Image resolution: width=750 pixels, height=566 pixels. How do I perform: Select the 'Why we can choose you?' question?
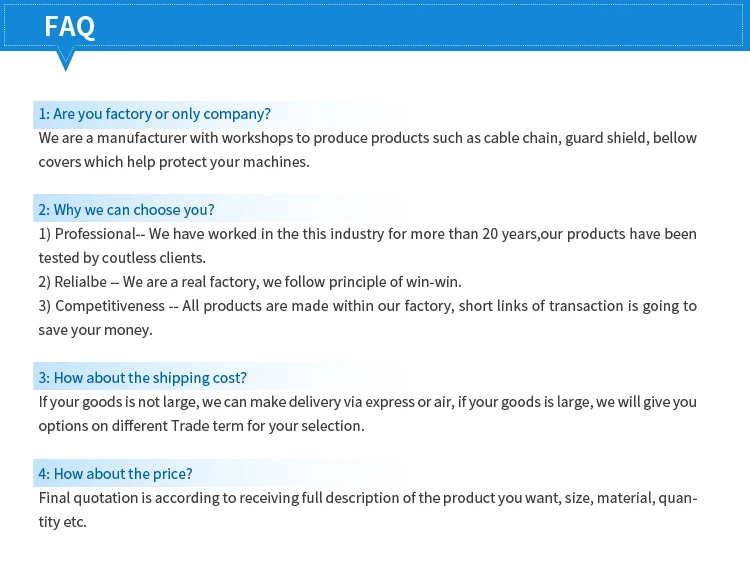pos(126,210)
